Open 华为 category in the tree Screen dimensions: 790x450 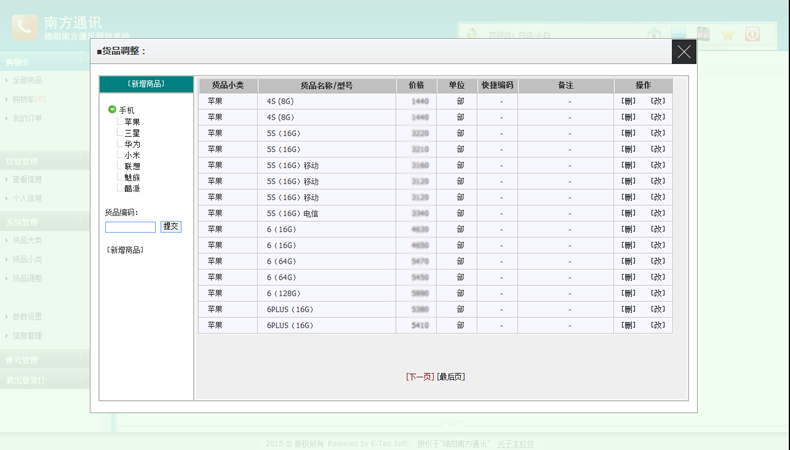tap(132, 144)
